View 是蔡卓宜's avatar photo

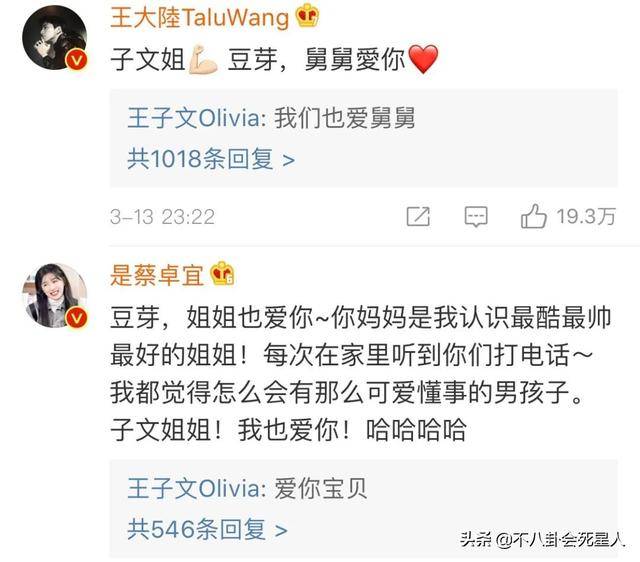pyautogui.click(x=54, y=295)
